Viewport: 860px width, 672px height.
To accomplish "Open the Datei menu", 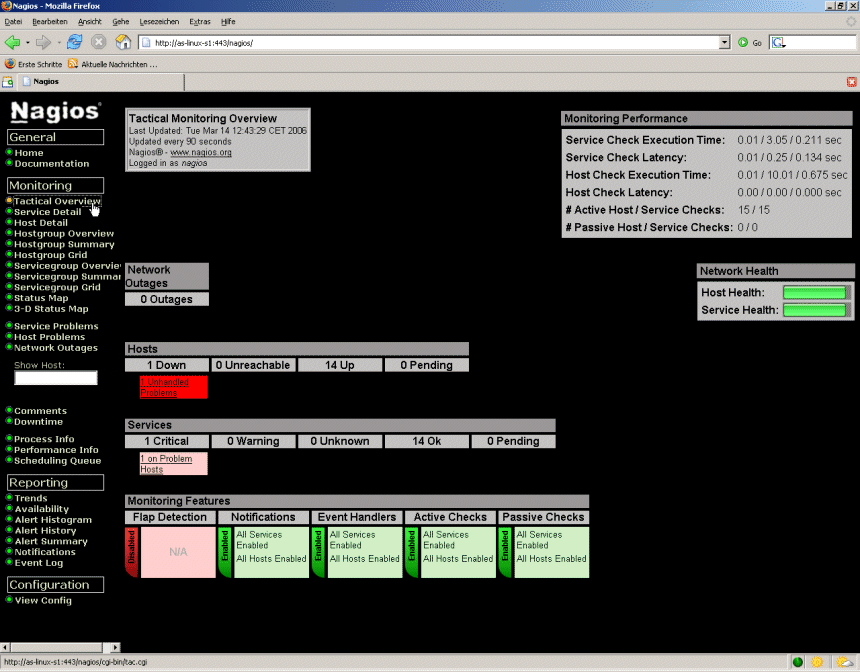I will [x=13, y=22].
